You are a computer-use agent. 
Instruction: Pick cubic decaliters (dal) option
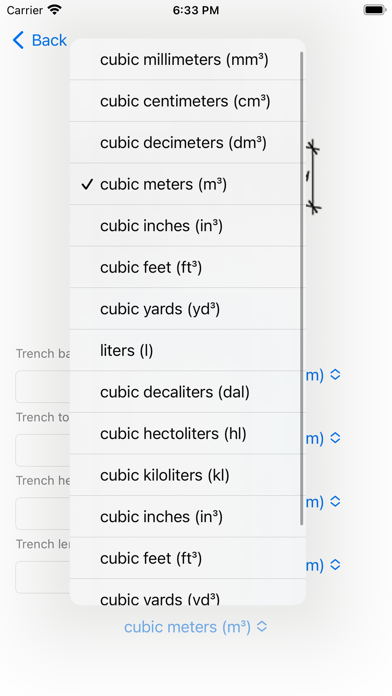tap(188, 392)
